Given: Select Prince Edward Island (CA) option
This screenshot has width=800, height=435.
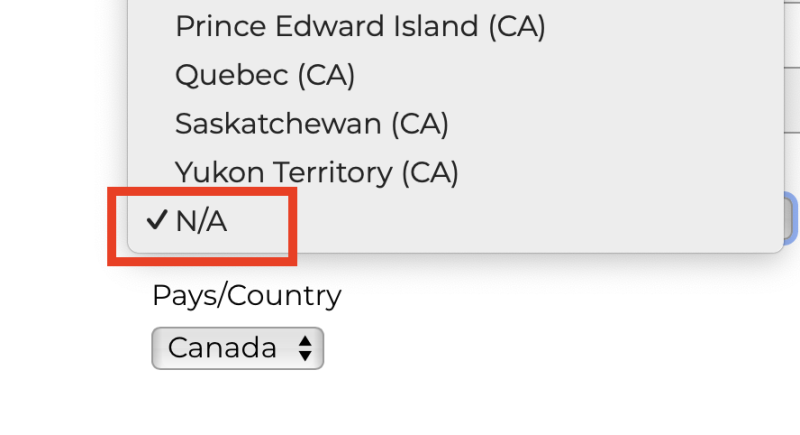Looking at the screenshot, I should click(360, 27).
